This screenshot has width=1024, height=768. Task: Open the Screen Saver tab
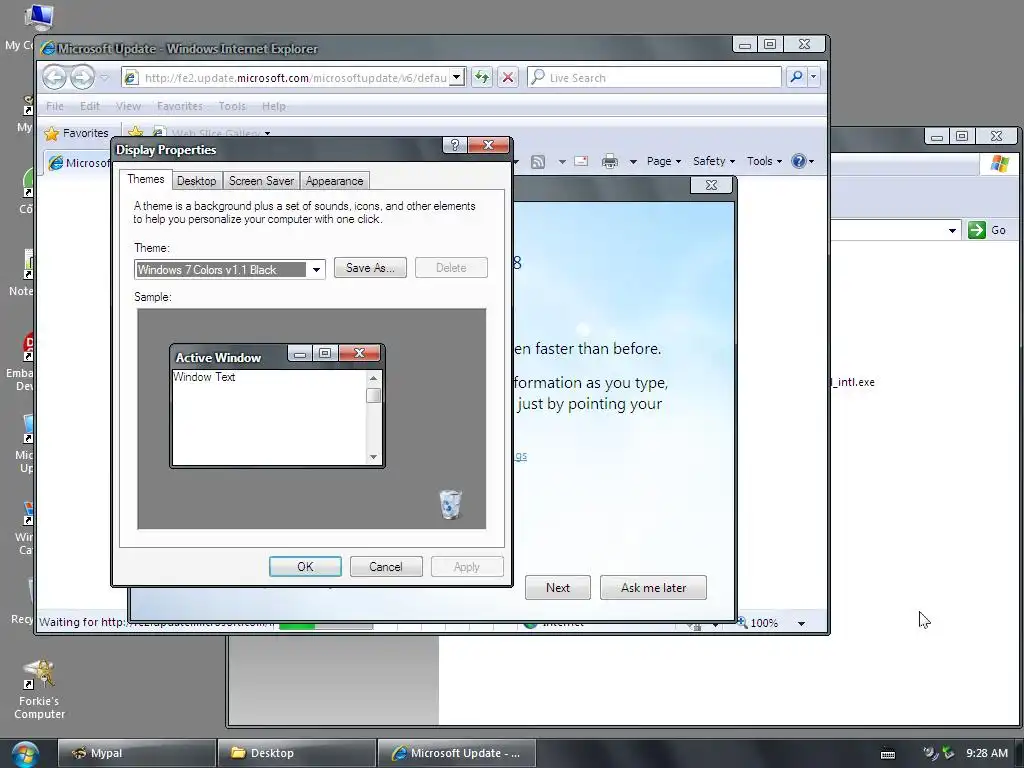click(x=261, y=181)
